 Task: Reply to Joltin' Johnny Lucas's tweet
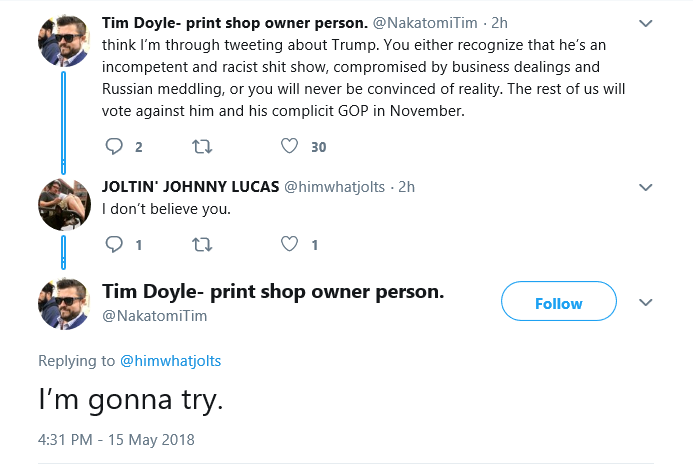(114, 244)
